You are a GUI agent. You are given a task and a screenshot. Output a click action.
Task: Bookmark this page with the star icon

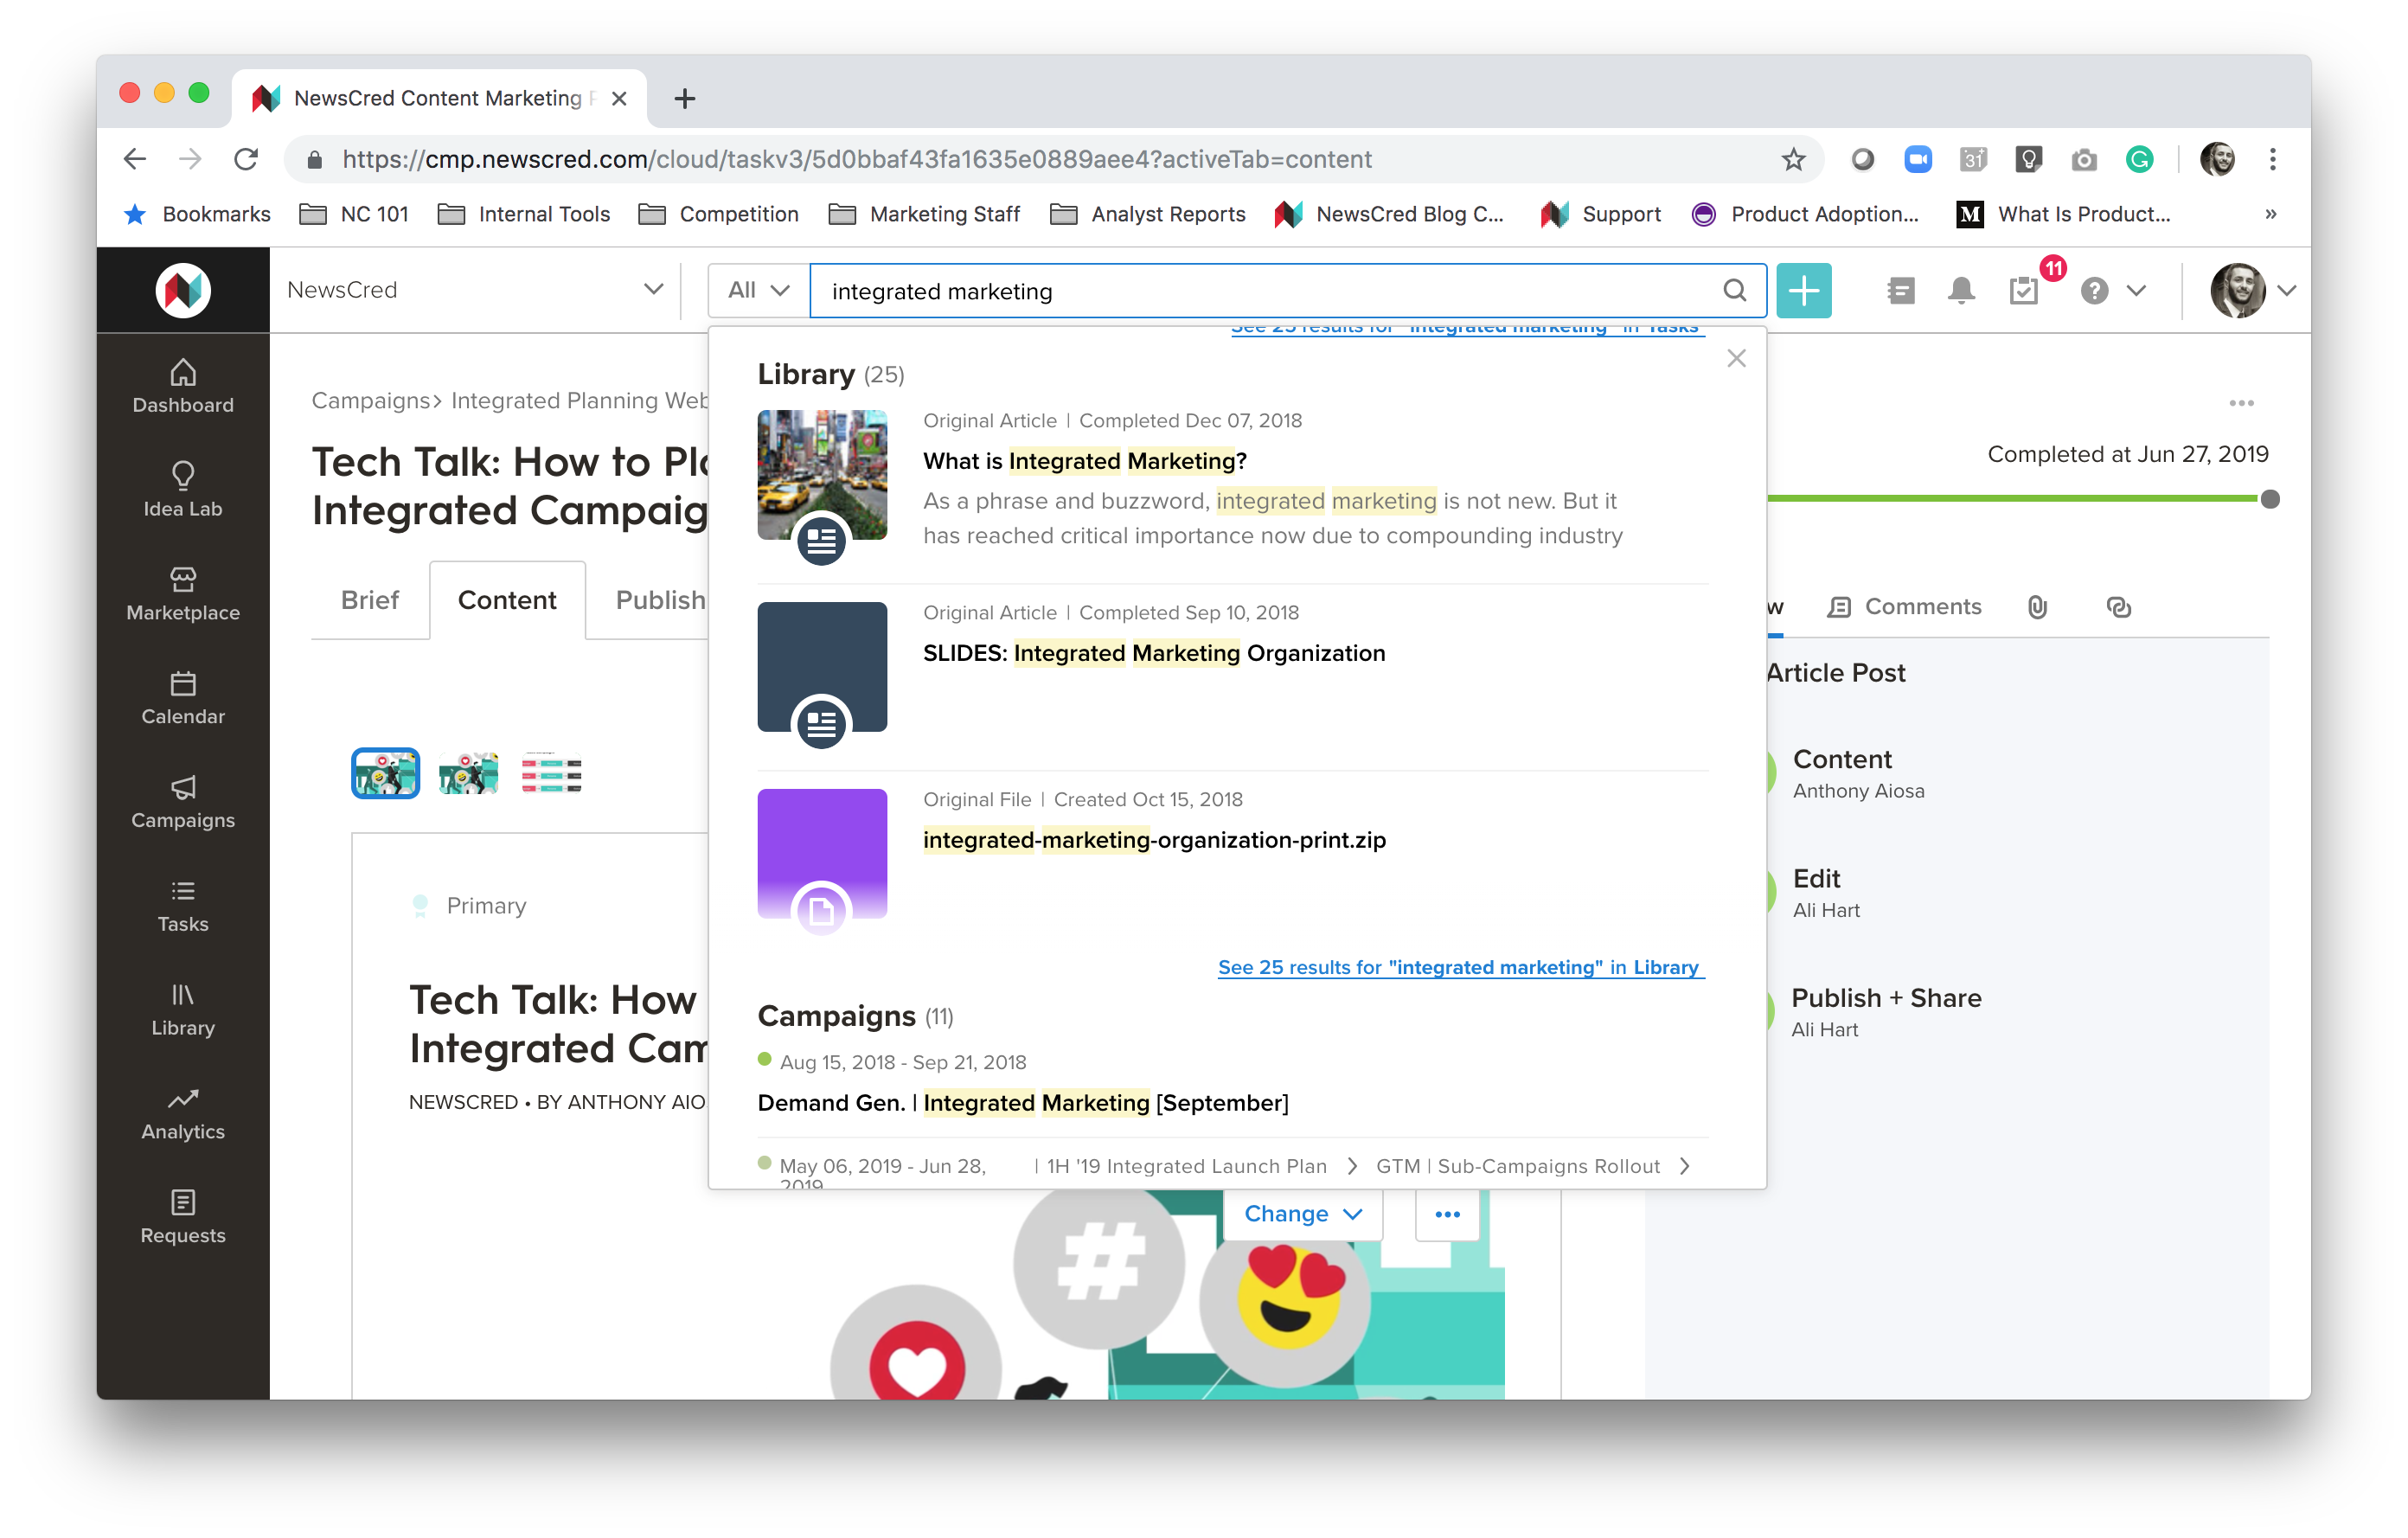(x=1793, y=159)
